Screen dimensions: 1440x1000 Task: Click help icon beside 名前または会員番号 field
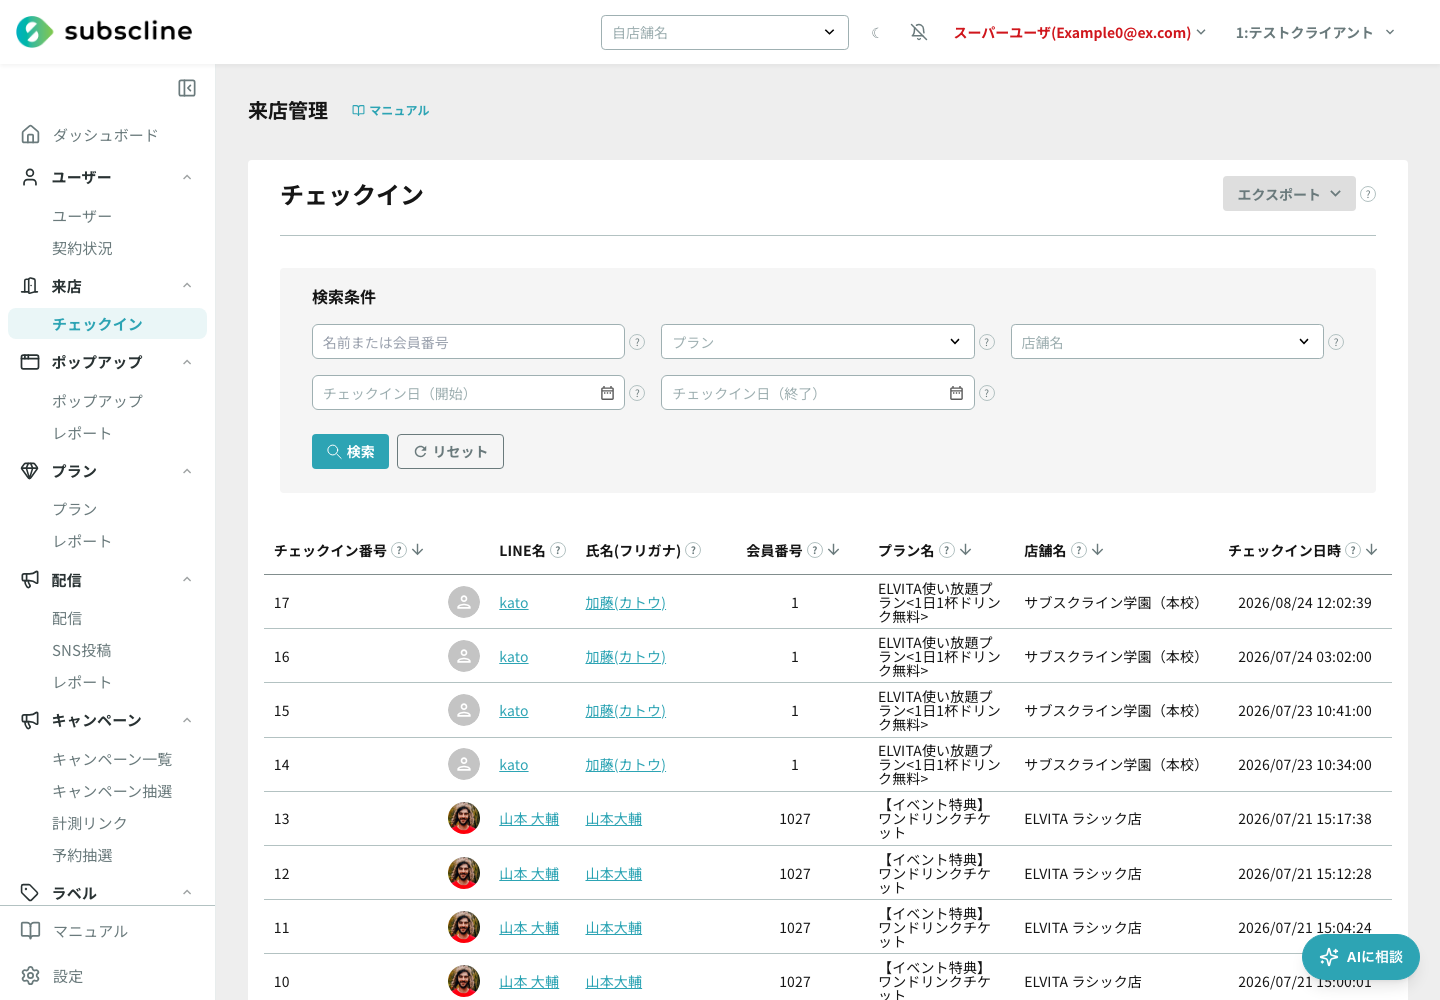(637, 342)
